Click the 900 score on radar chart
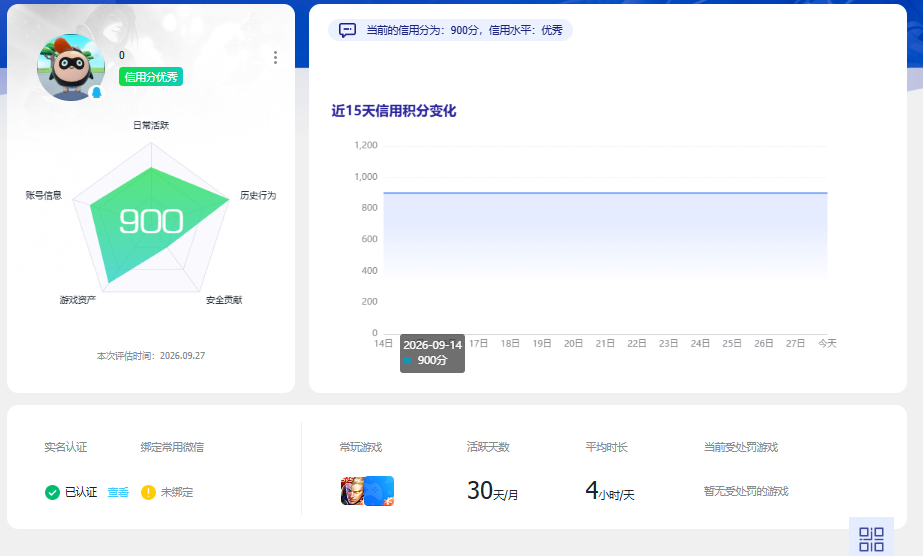This screenshot has width=923, height=556. click(151, 222)
